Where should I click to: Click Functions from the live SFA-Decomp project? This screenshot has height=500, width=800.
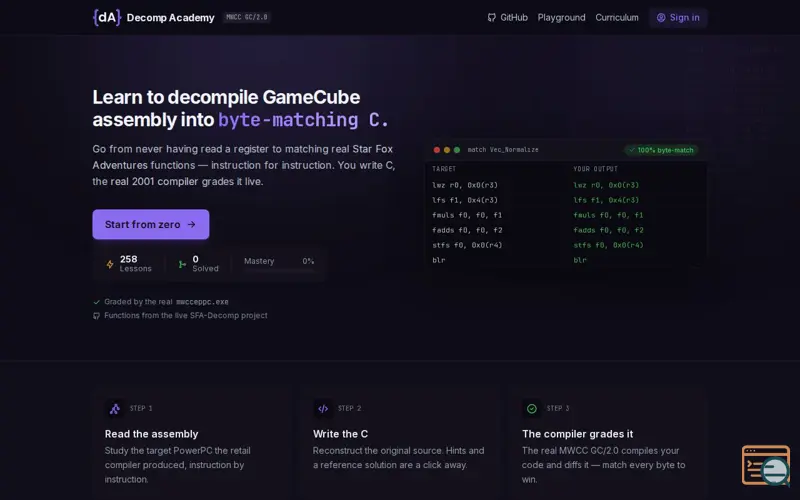tap(186, 316)
